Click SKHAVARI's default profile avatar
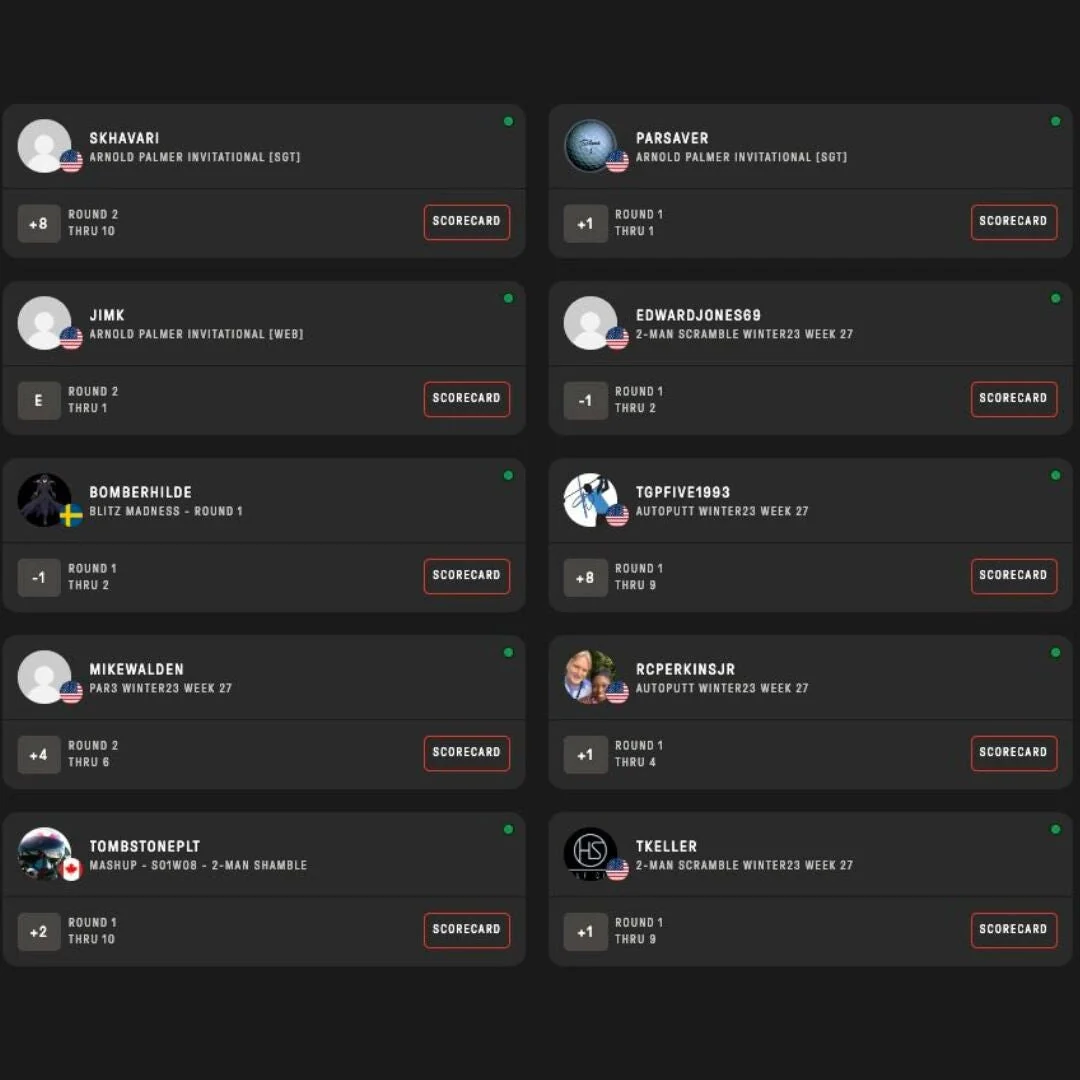The image size is (1080, 1080). click(x=44, y=146)
